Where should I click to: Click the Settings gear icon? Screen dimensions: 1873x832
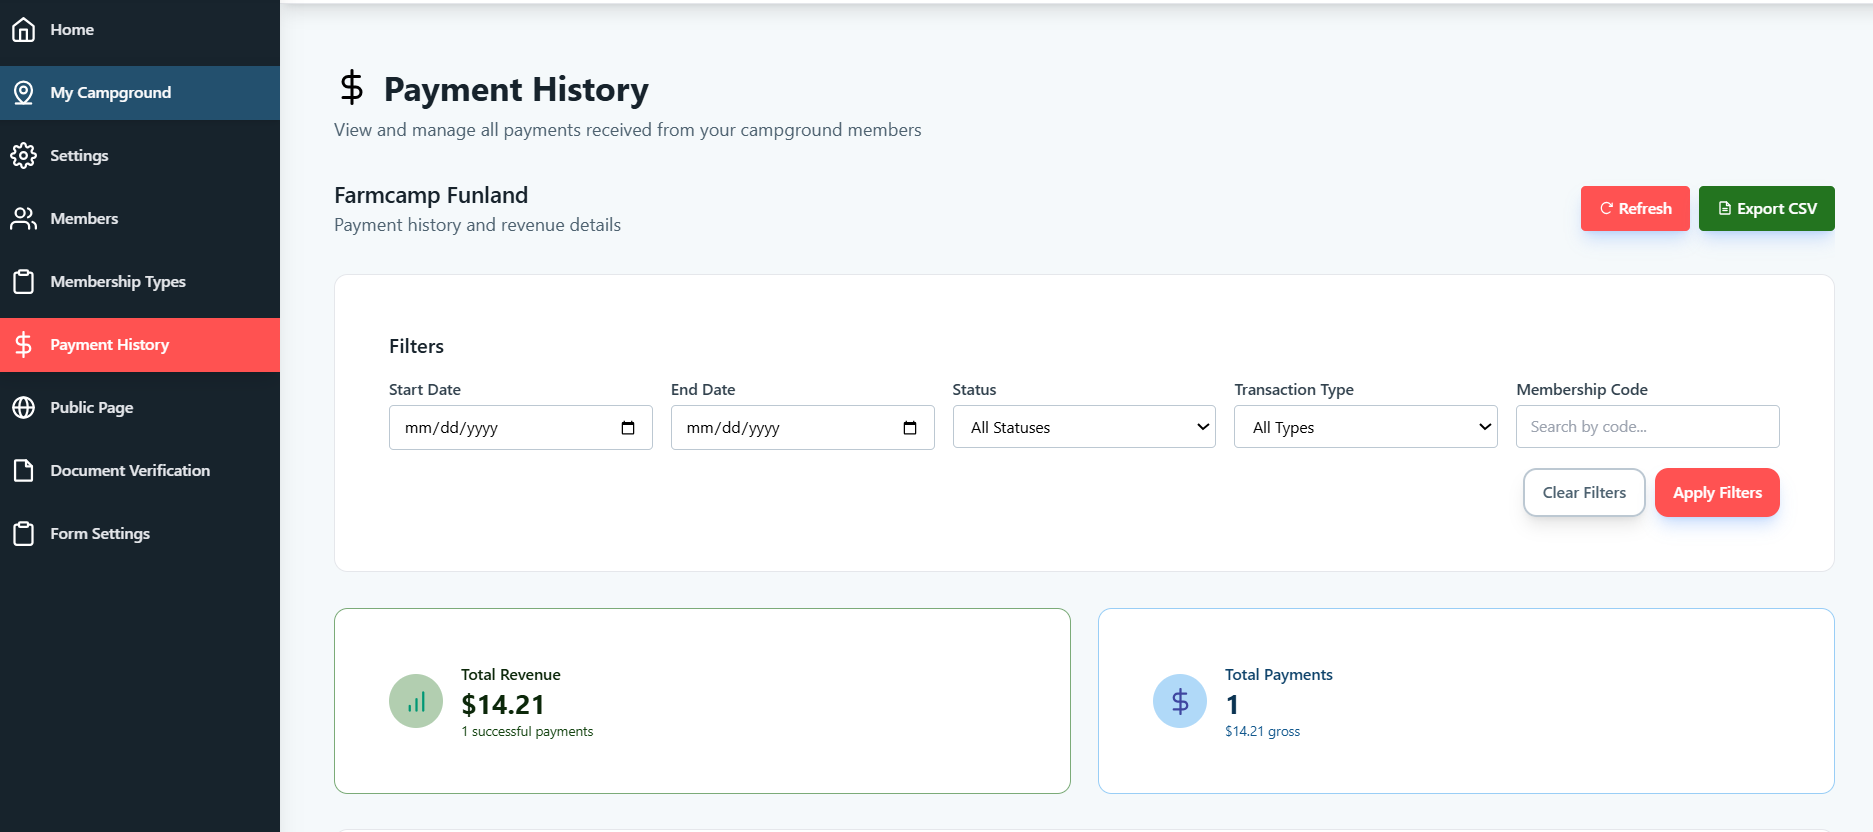(x=24, y=156)
